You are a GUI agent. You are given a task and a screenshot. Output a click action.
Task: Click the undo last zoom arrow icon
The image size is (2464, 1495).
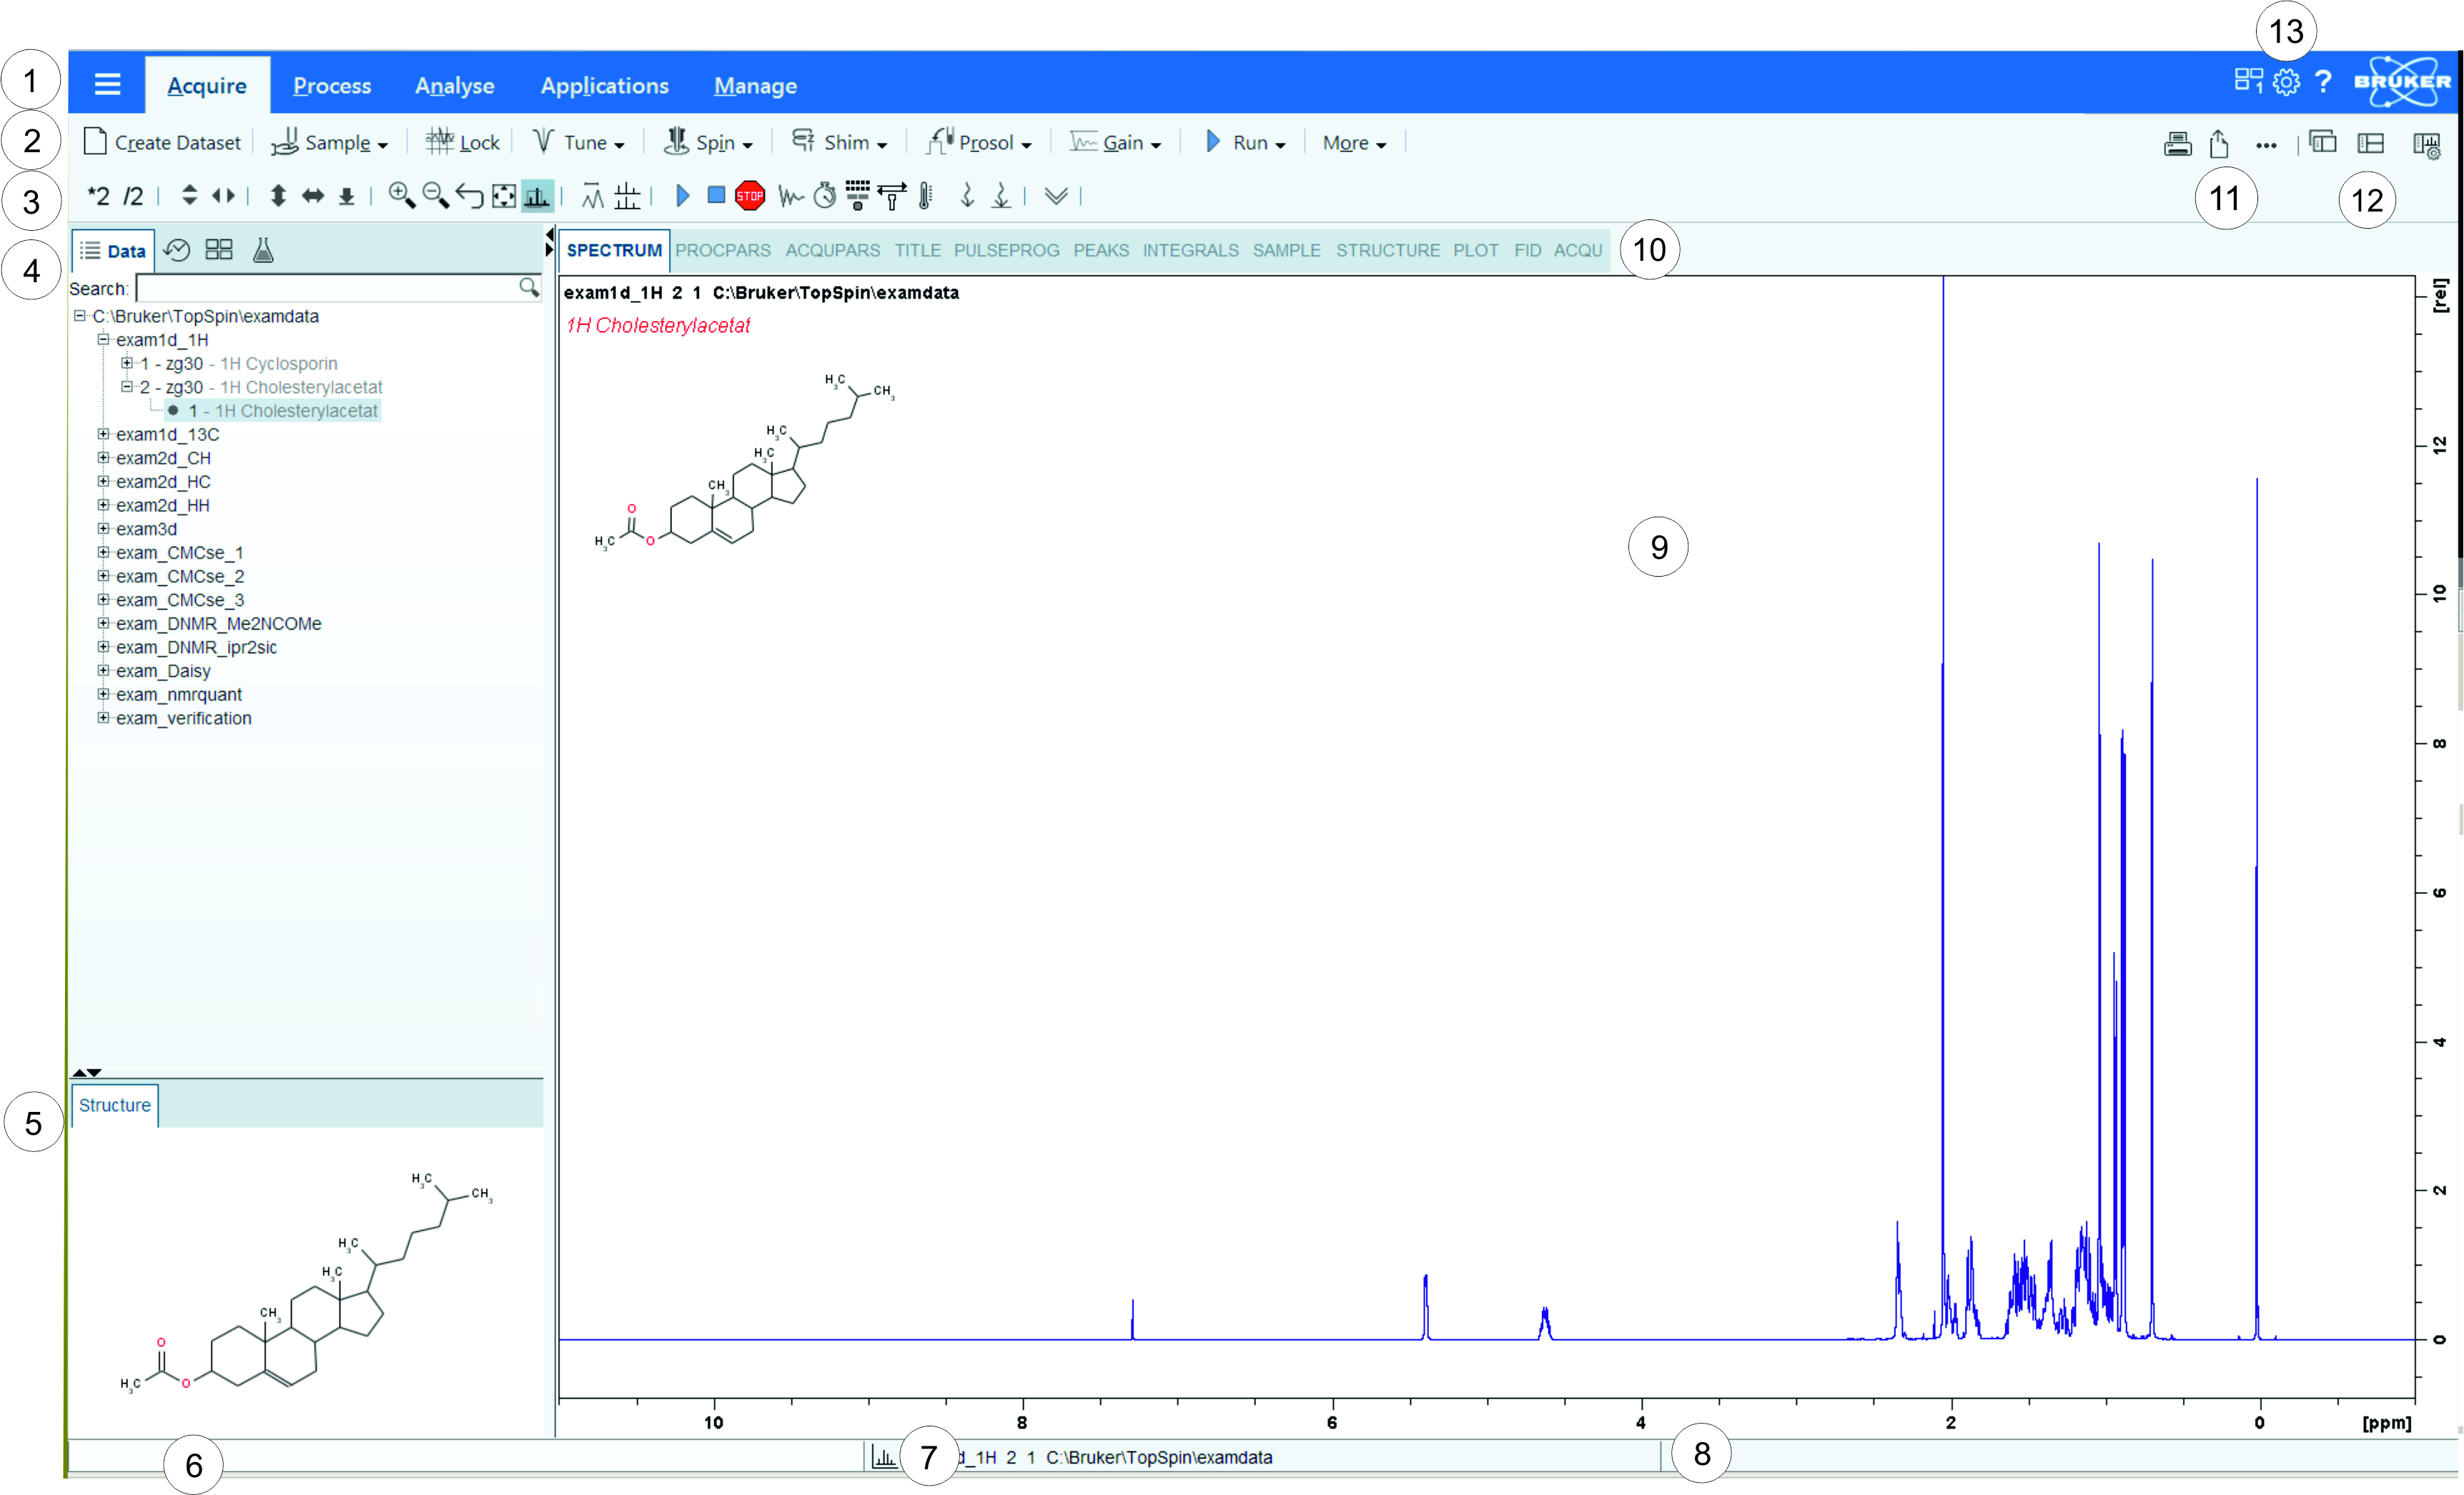[x=470, y=195]
